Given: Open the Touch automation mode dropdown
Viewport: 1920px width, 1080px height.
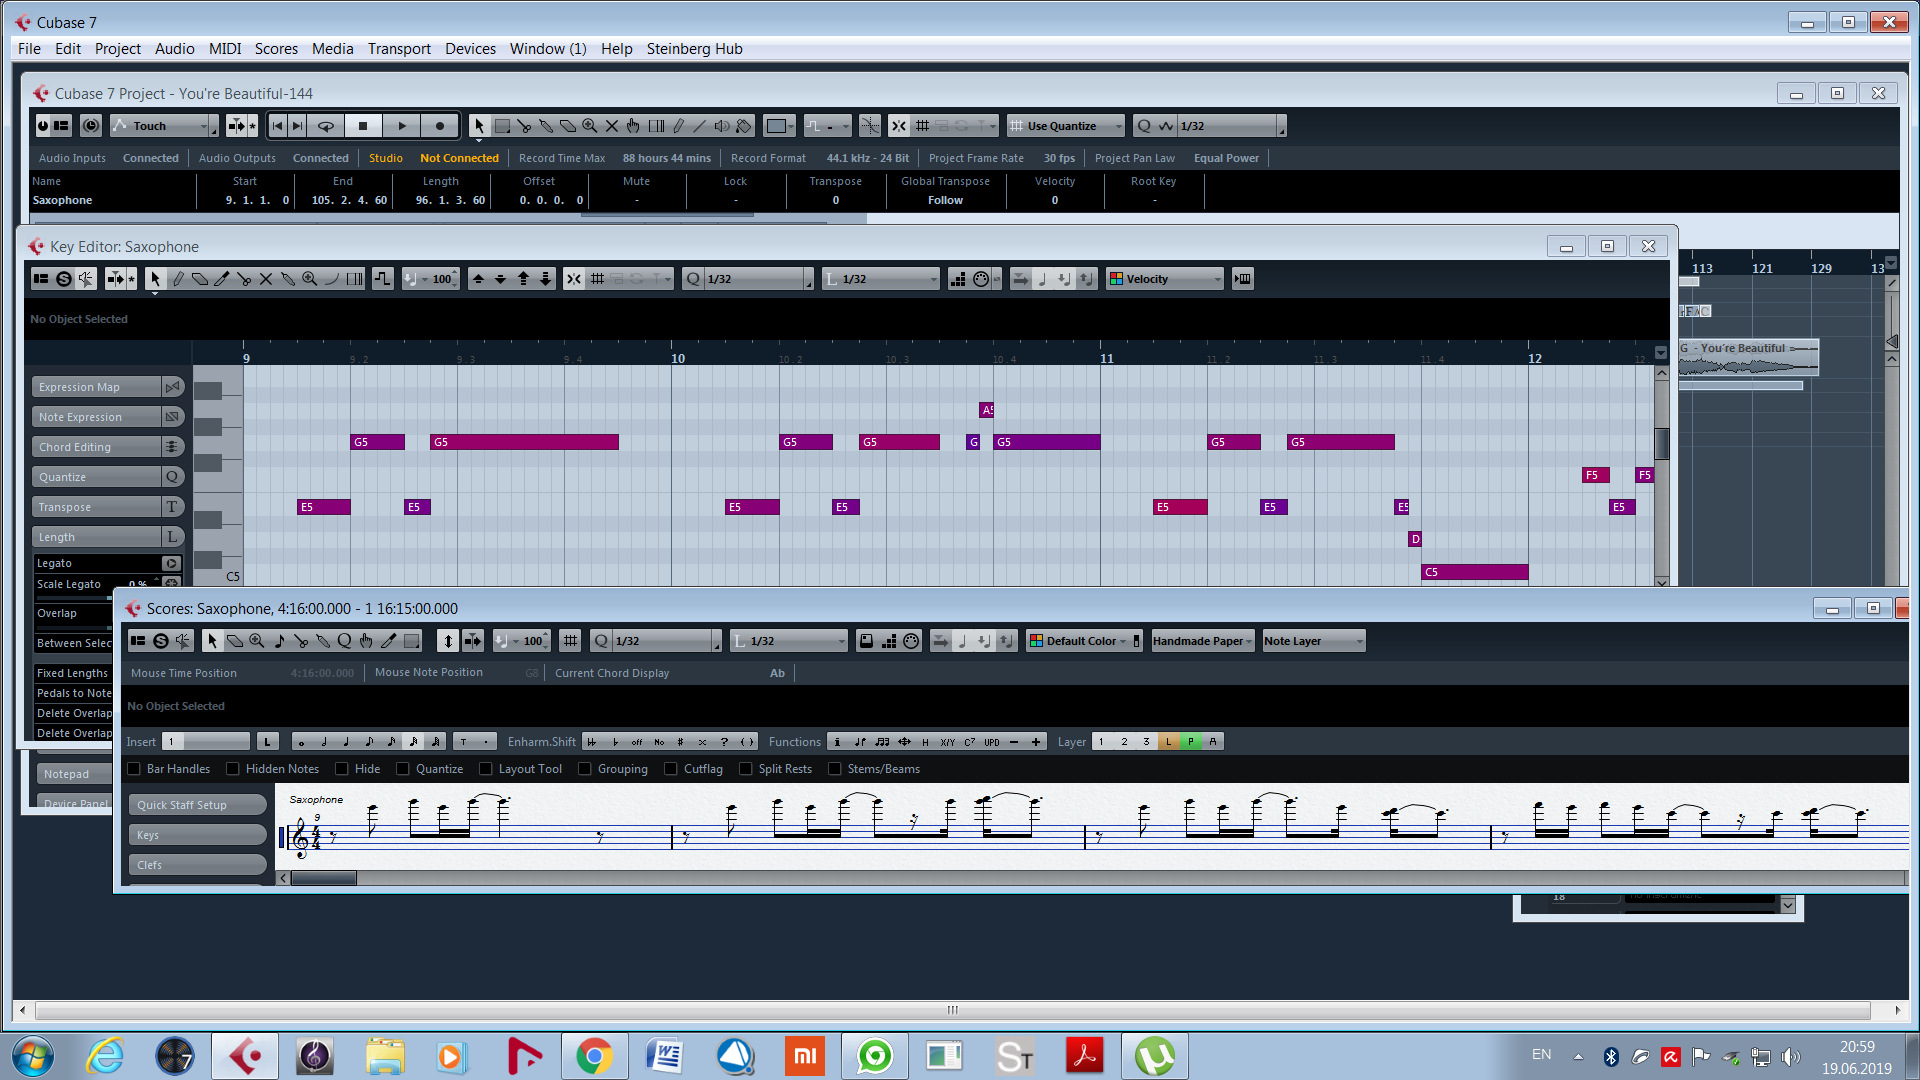Looking at the screenshot, I should pos(165,126).
